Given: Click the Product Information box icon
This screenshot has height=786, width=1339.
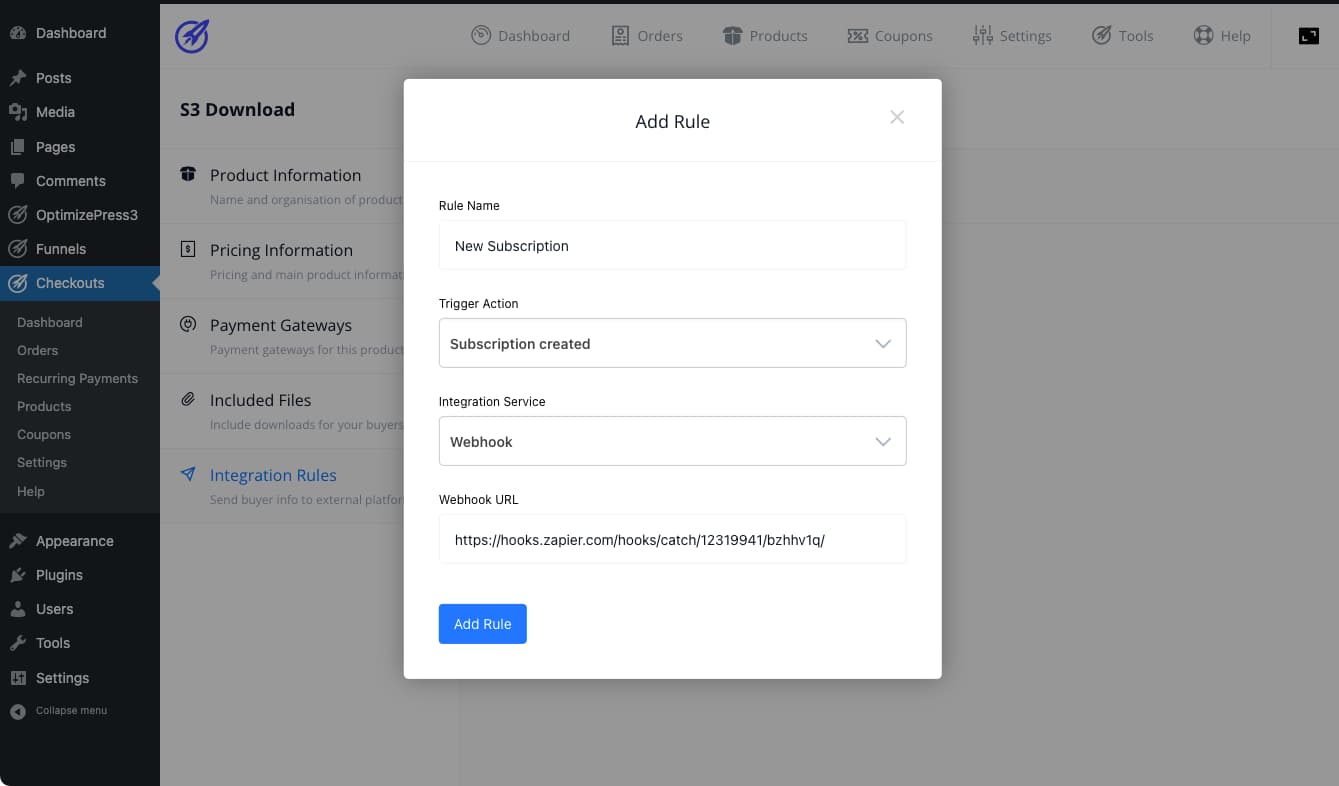Looking at the screenshot, I should pyautogui.click(x=188, y=174).
